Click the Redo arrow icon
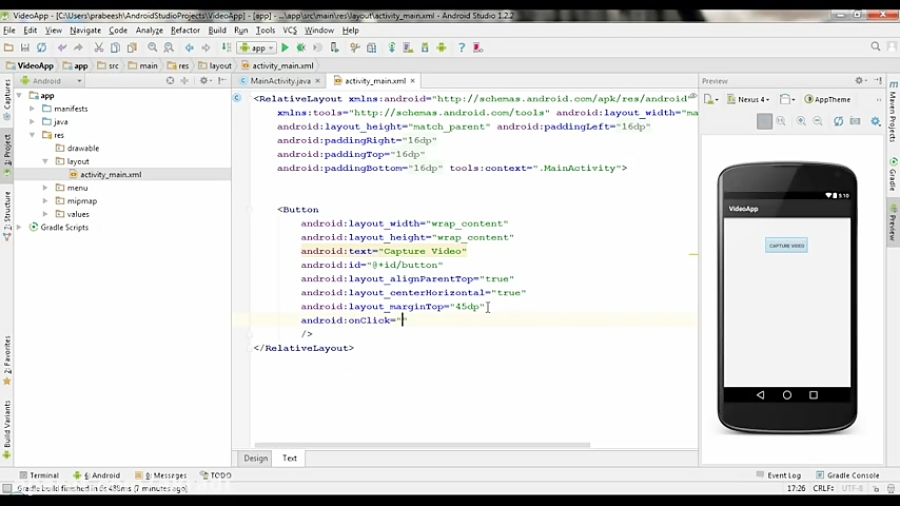The width and height of the screenshot is (900, 506). point(78,48)
